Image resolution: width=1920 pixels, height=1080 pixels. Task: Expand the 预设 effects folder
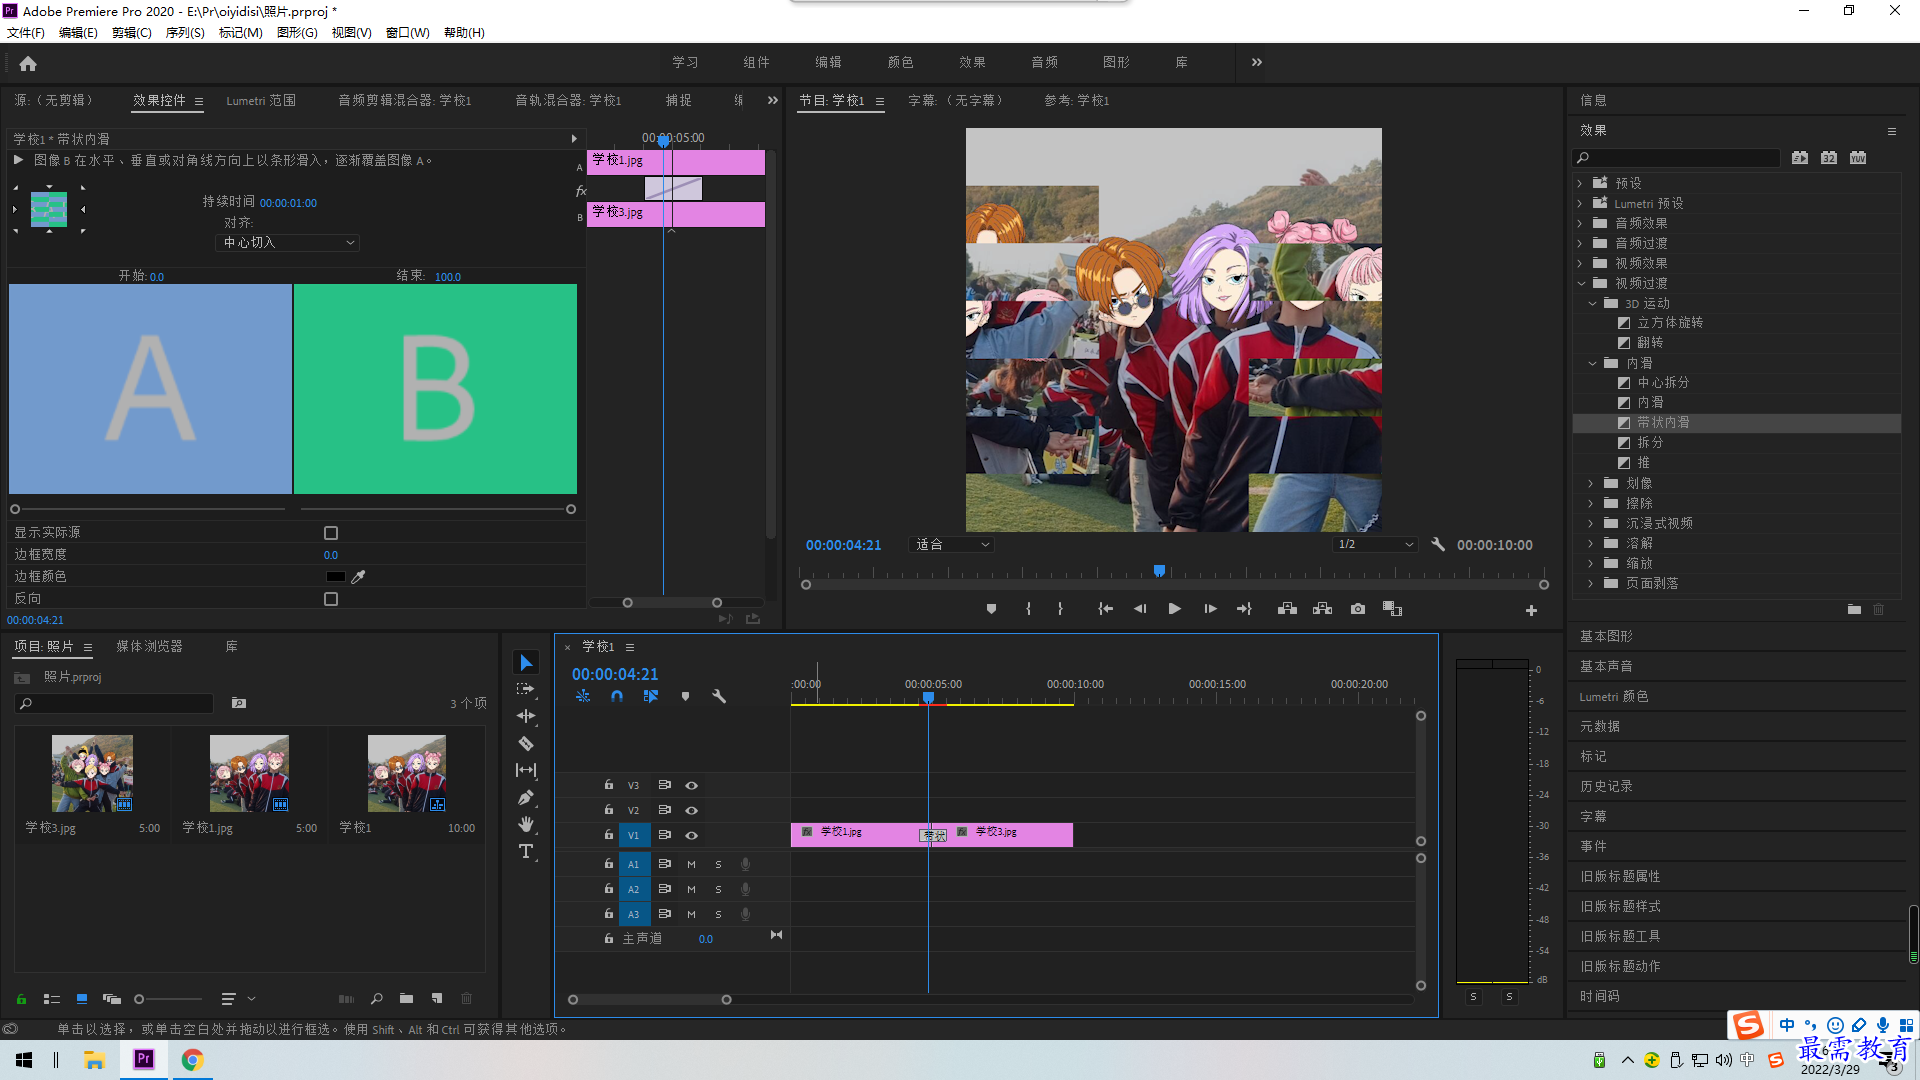tap(1580, 183)
